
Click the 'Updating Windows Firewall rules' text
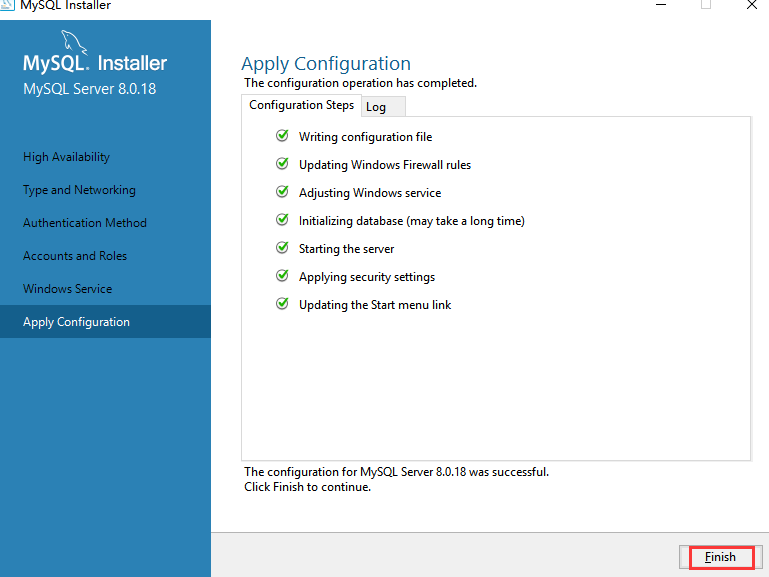tap(384, 165)
